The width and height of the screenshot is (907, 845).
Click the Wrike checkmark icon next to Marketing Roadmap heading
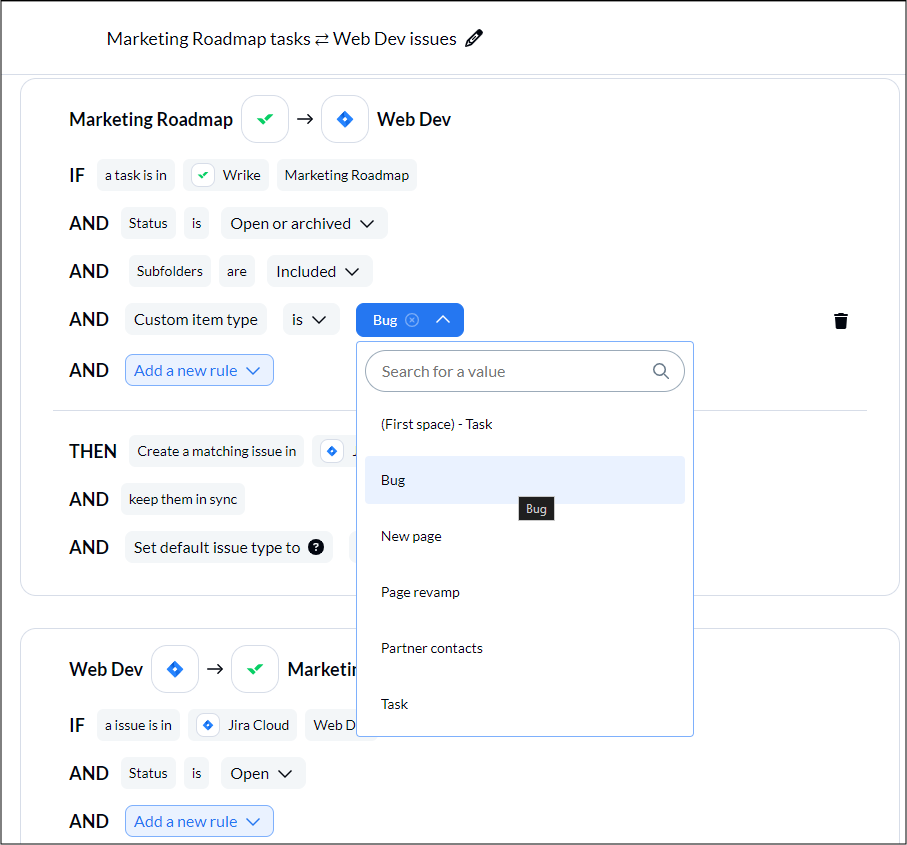[x=265, y=119]
